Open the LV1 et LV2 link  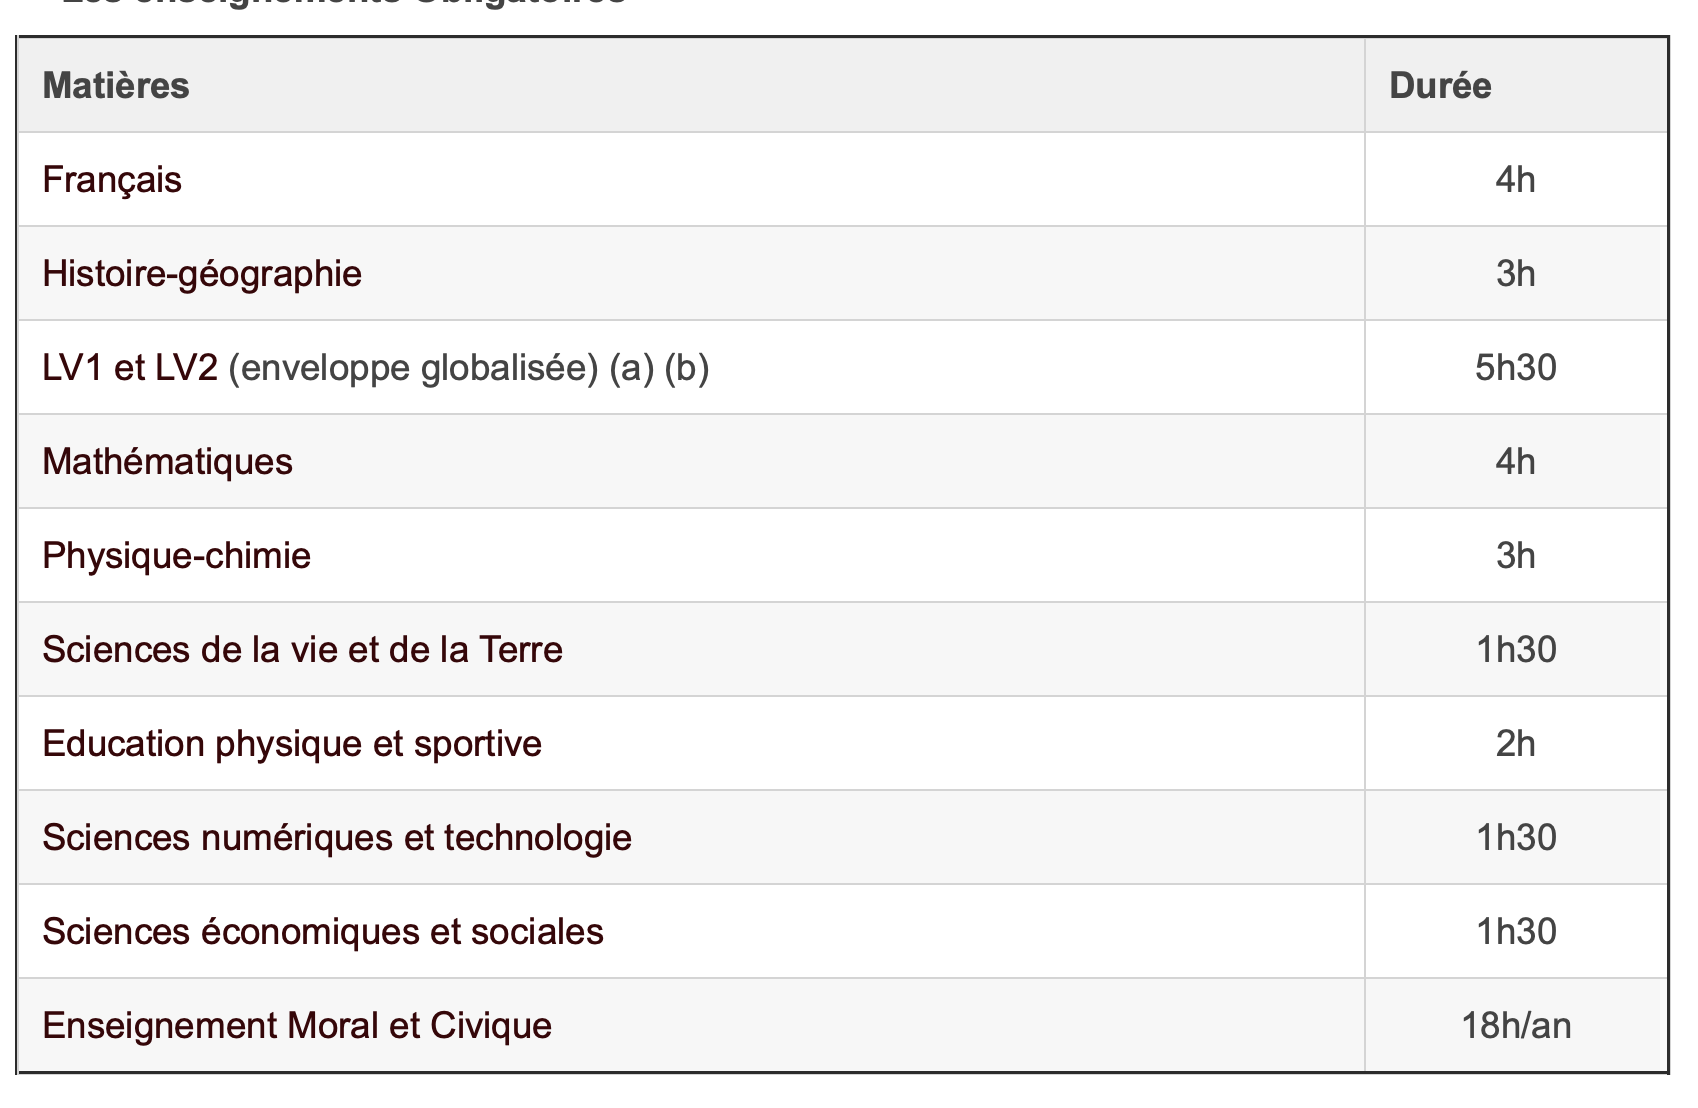click(130, 368)
